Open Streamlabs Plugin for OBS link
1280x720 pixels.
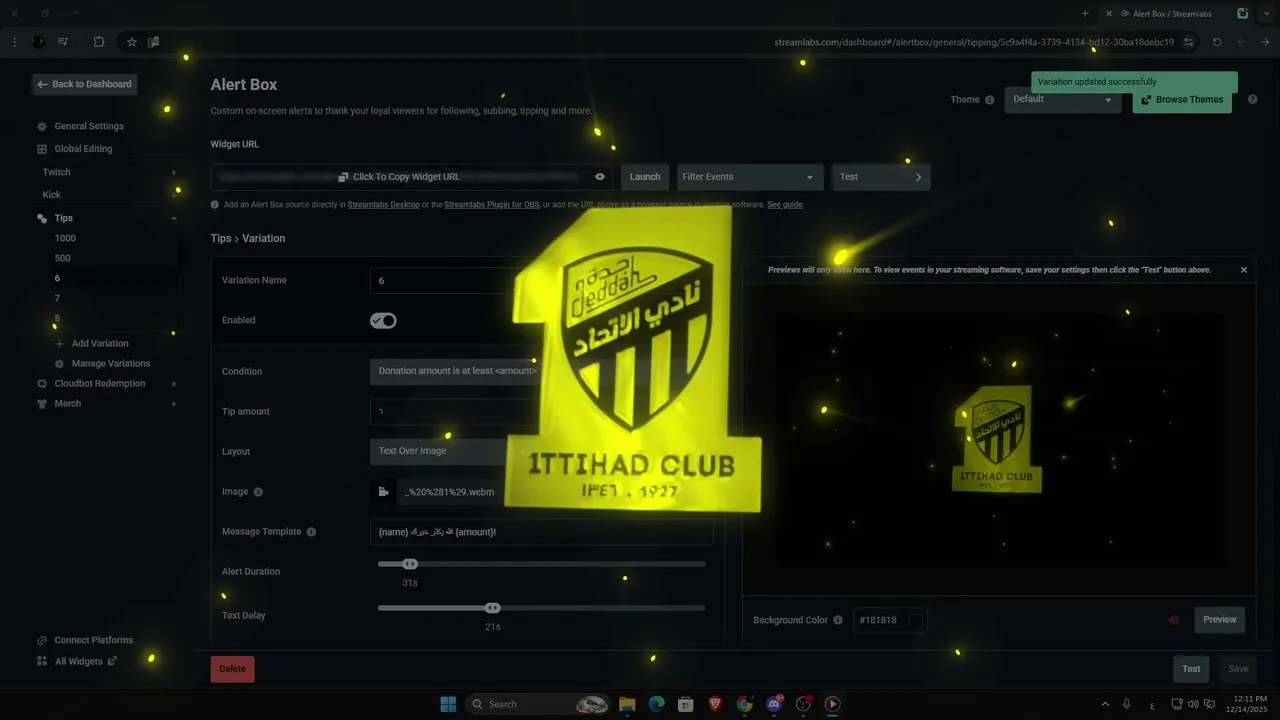pyautogui.click(x=492, y=204)
